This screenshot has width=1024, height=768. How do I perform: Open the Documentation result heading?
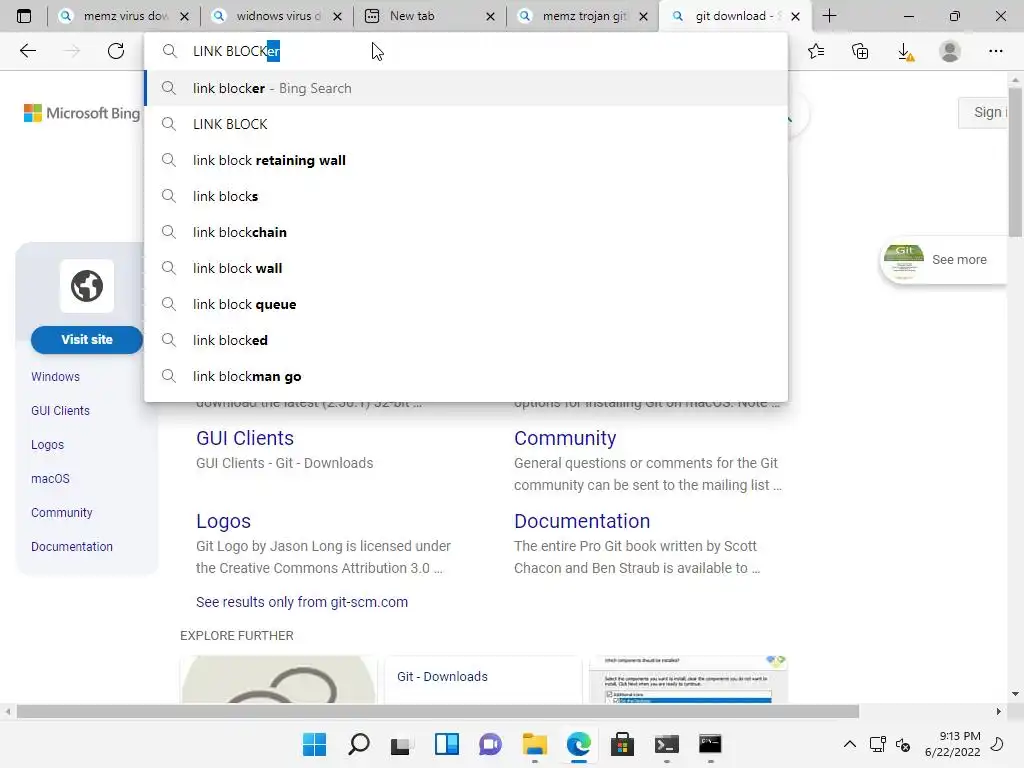coord(582,521)
